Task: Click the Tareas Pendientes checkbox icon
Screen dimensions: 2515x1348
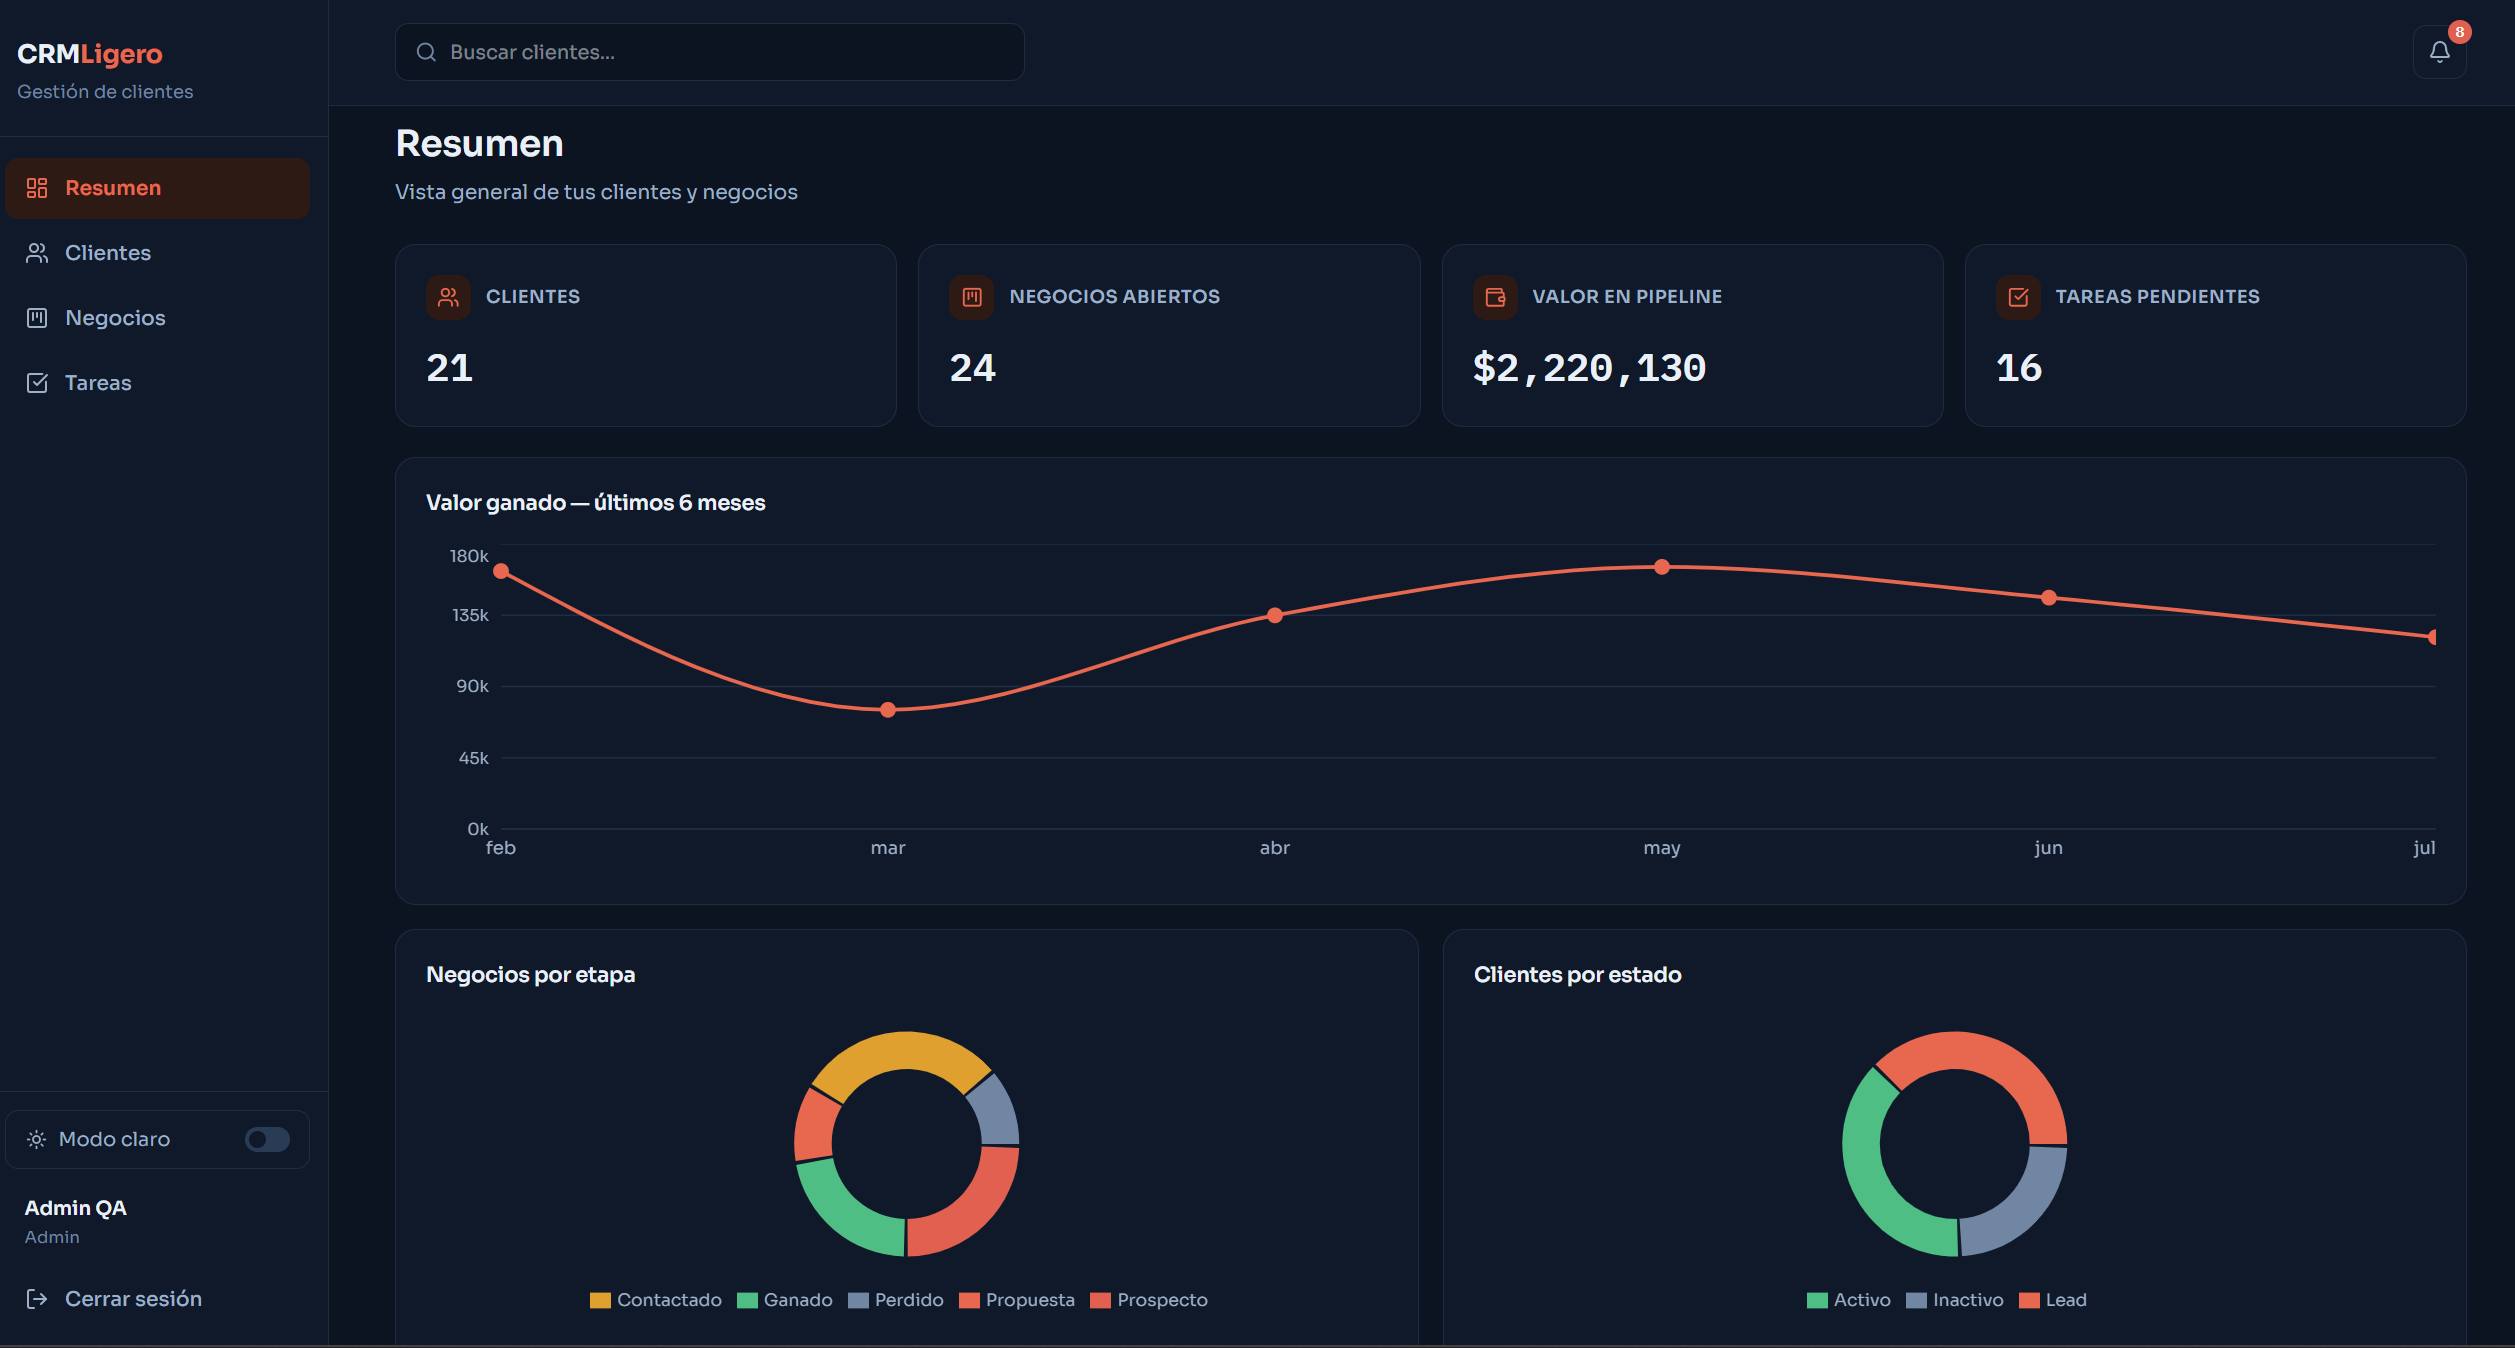Action: 2018,297
